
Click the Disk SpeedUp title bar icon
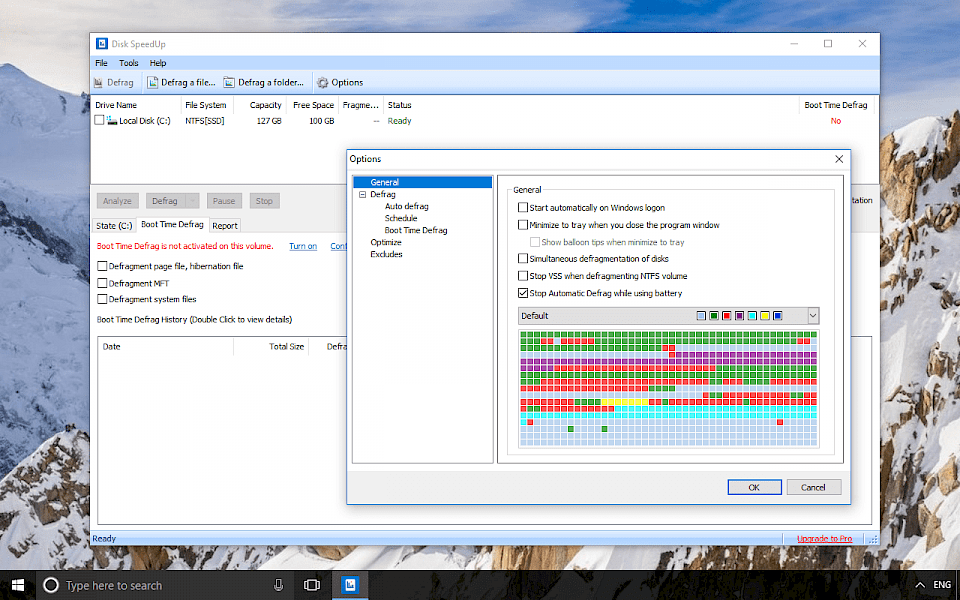102,43
